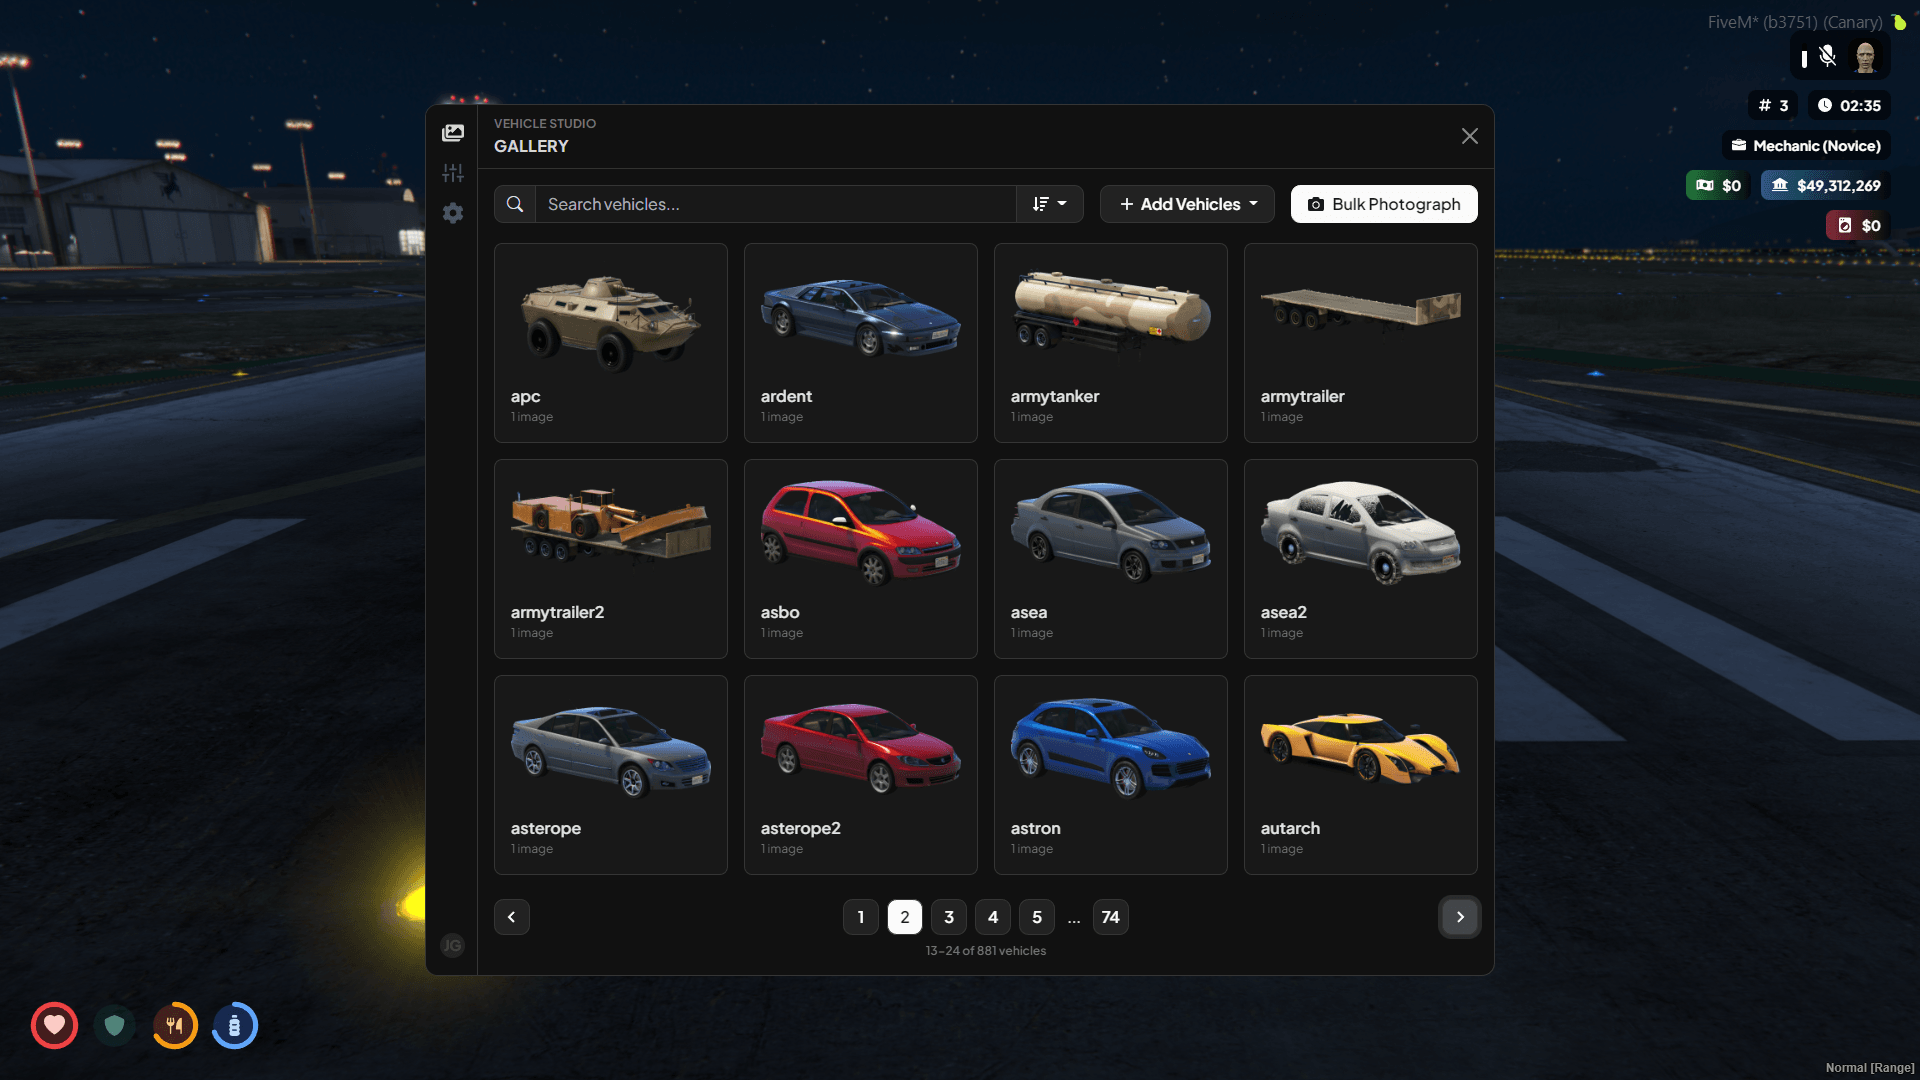Click the clock 02:35 indicator
The image size is (1920, 1080).
click(1849, 105)
